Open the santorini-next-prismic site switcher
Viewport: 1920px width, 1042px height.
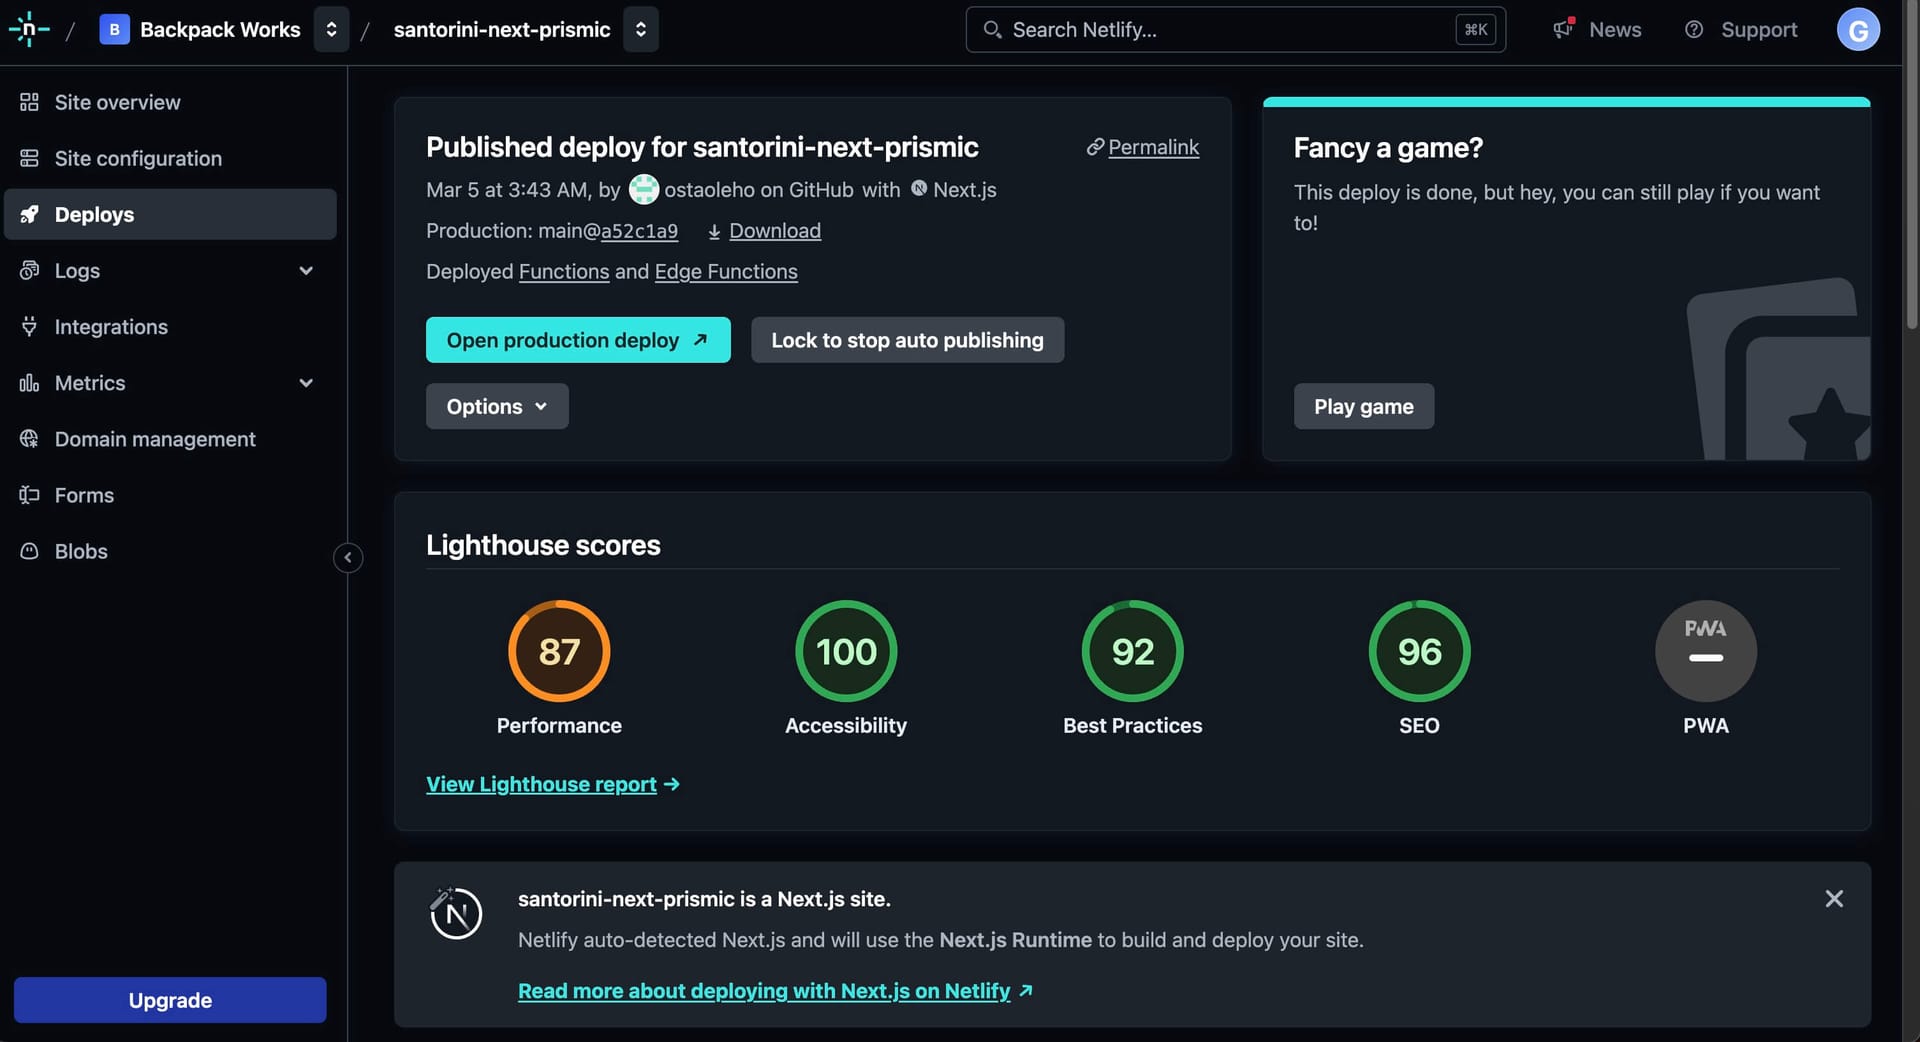click(641, 29)
